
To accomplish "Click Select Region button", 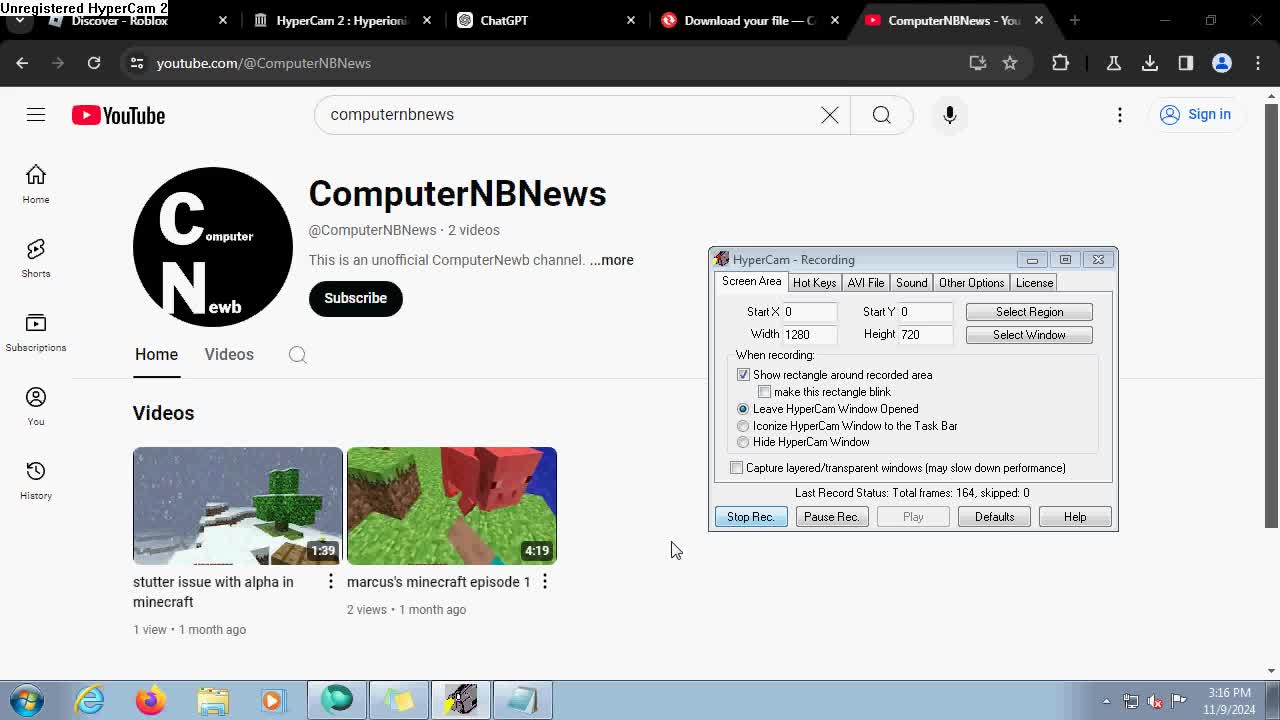I will (x=1029, y=312).
